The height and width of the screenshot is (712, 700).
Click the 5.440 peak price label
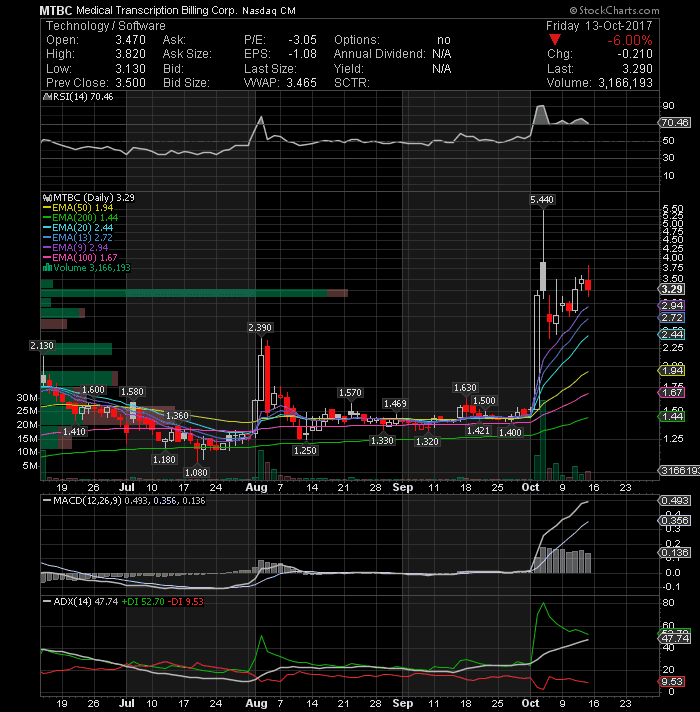tap(542, 200)
